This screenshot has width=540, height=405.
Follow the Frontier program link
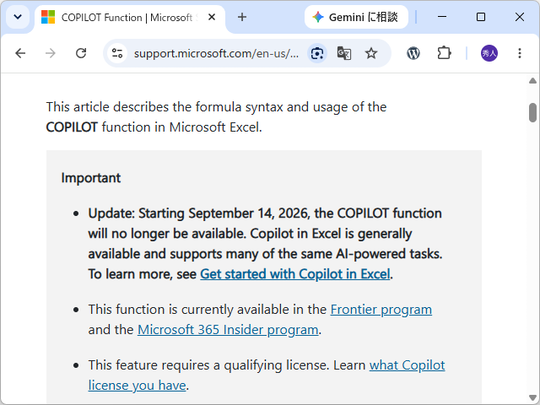coord(381,310)
